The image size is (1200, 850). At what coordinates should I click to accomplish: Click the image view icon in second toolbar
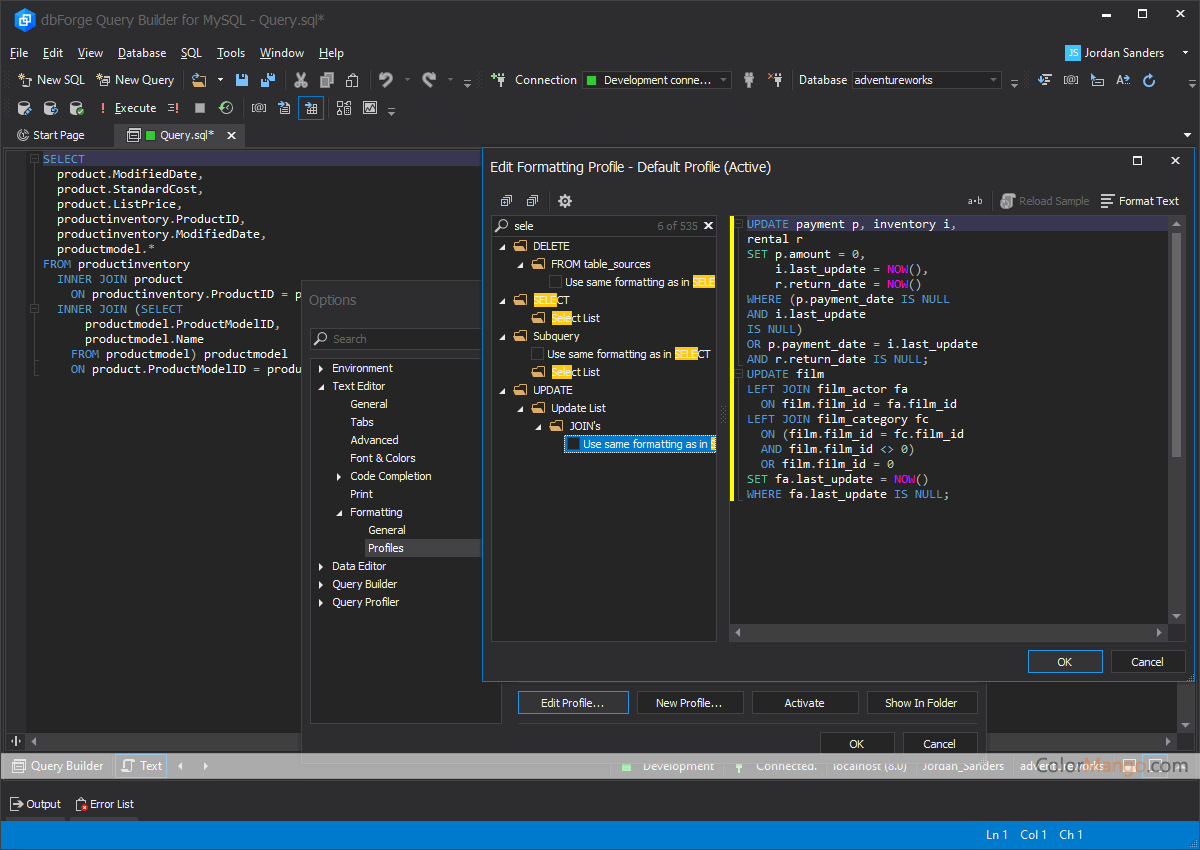coord(370,108)
